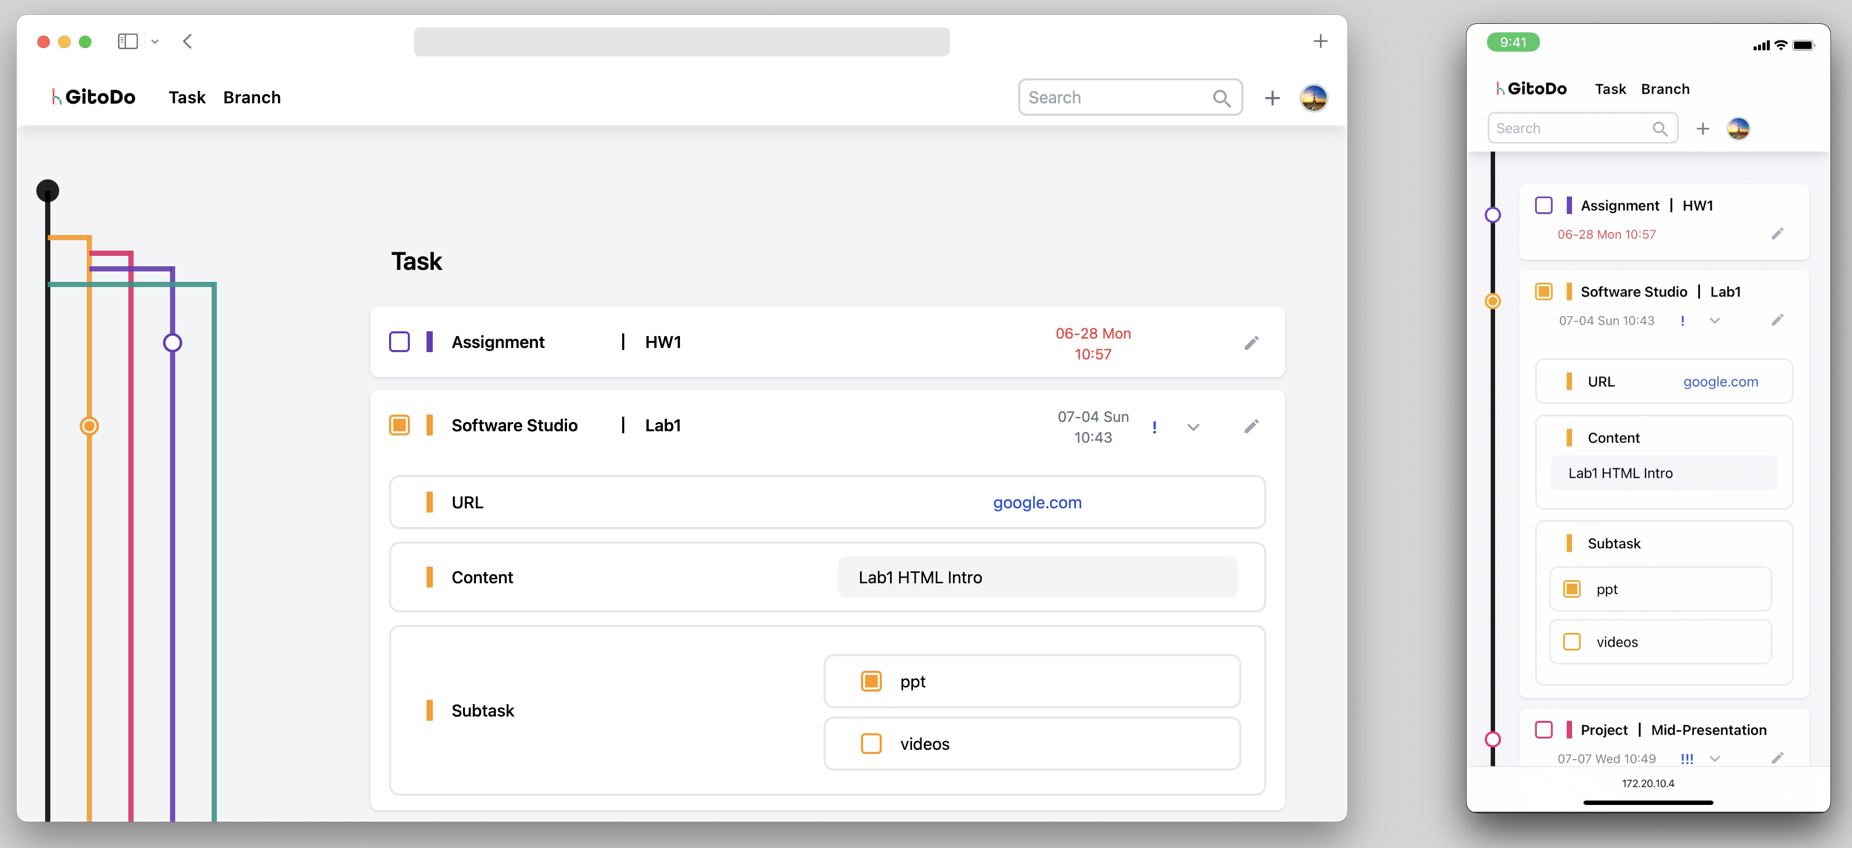Screen dimensions: 1852x848
Task: Switch to the Branch tab in desktop header
Action: coord(252,97)
